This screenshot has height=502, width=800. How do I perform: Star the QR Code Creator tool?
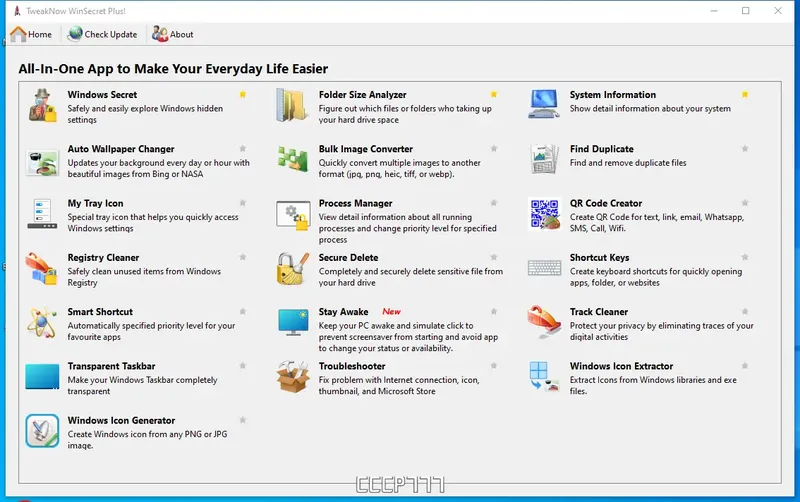tap(745, 203)
